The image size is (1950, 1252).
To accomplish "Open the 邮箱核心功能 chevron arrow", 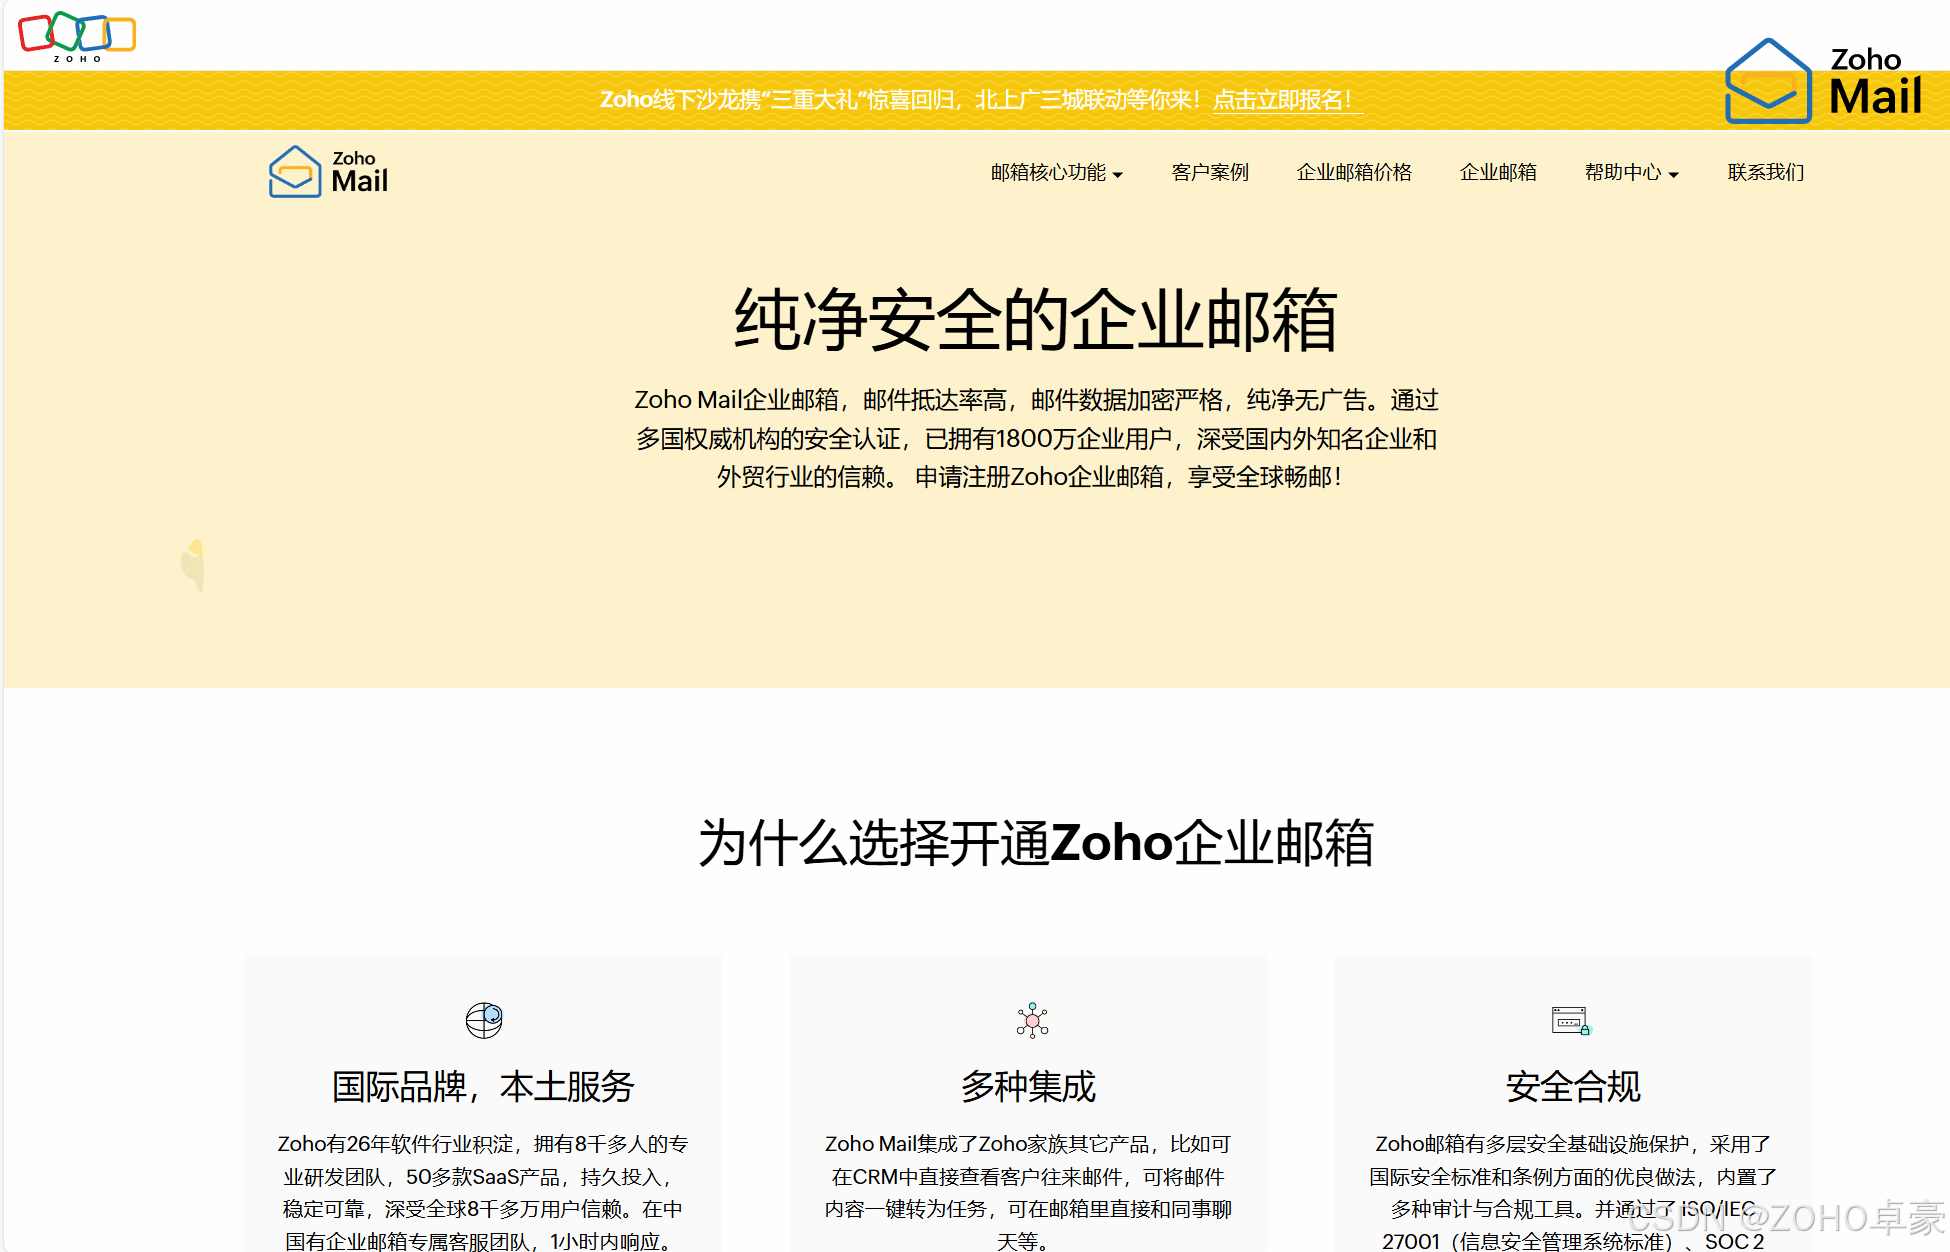I will coord(1120,174).
